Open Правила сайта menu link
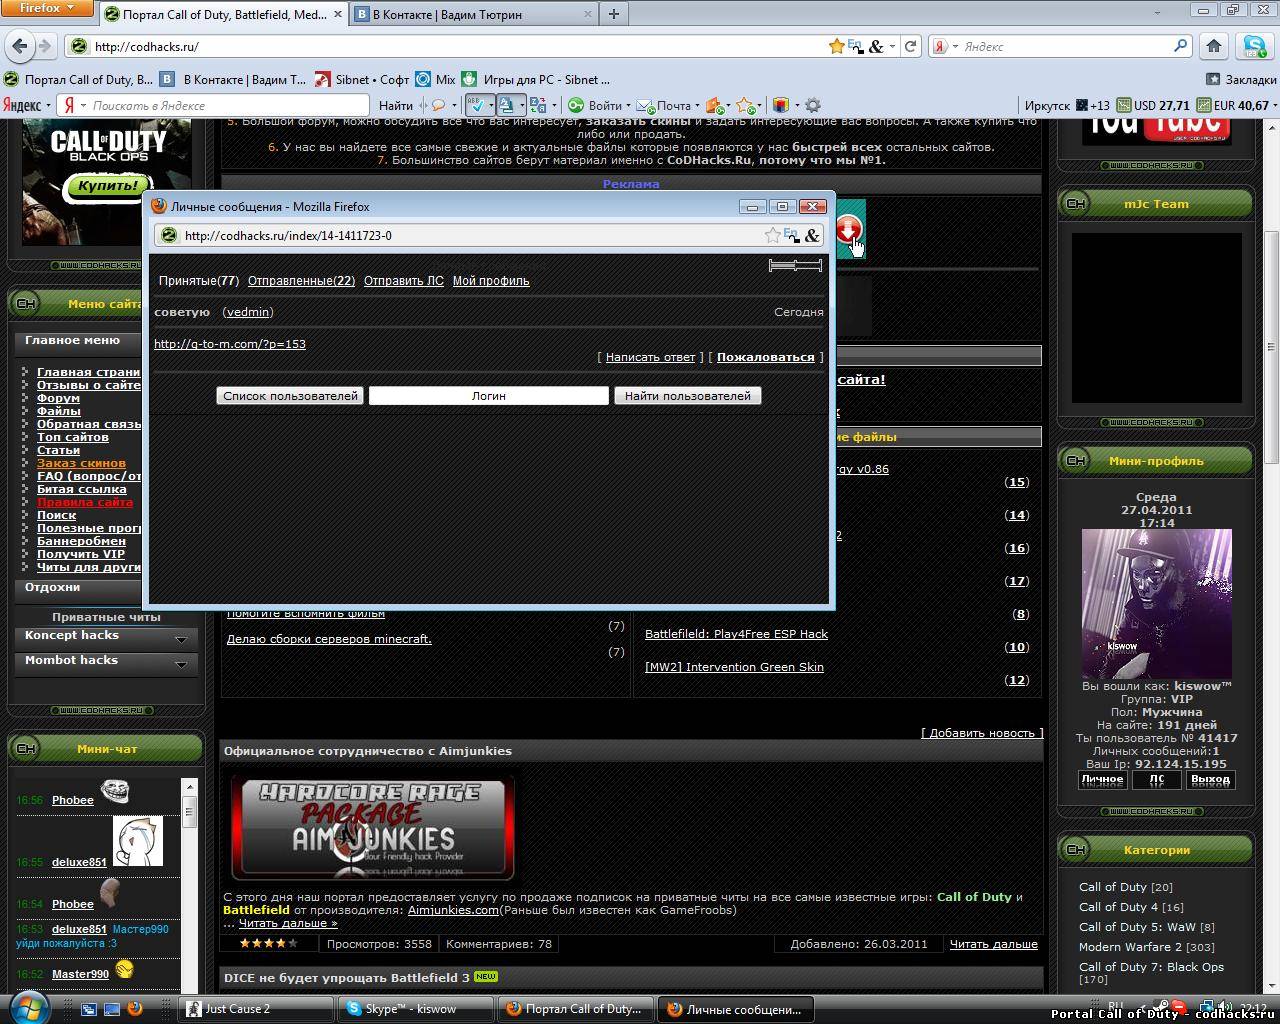This screenshot has width=1280, height=1024. click(85, 502)
